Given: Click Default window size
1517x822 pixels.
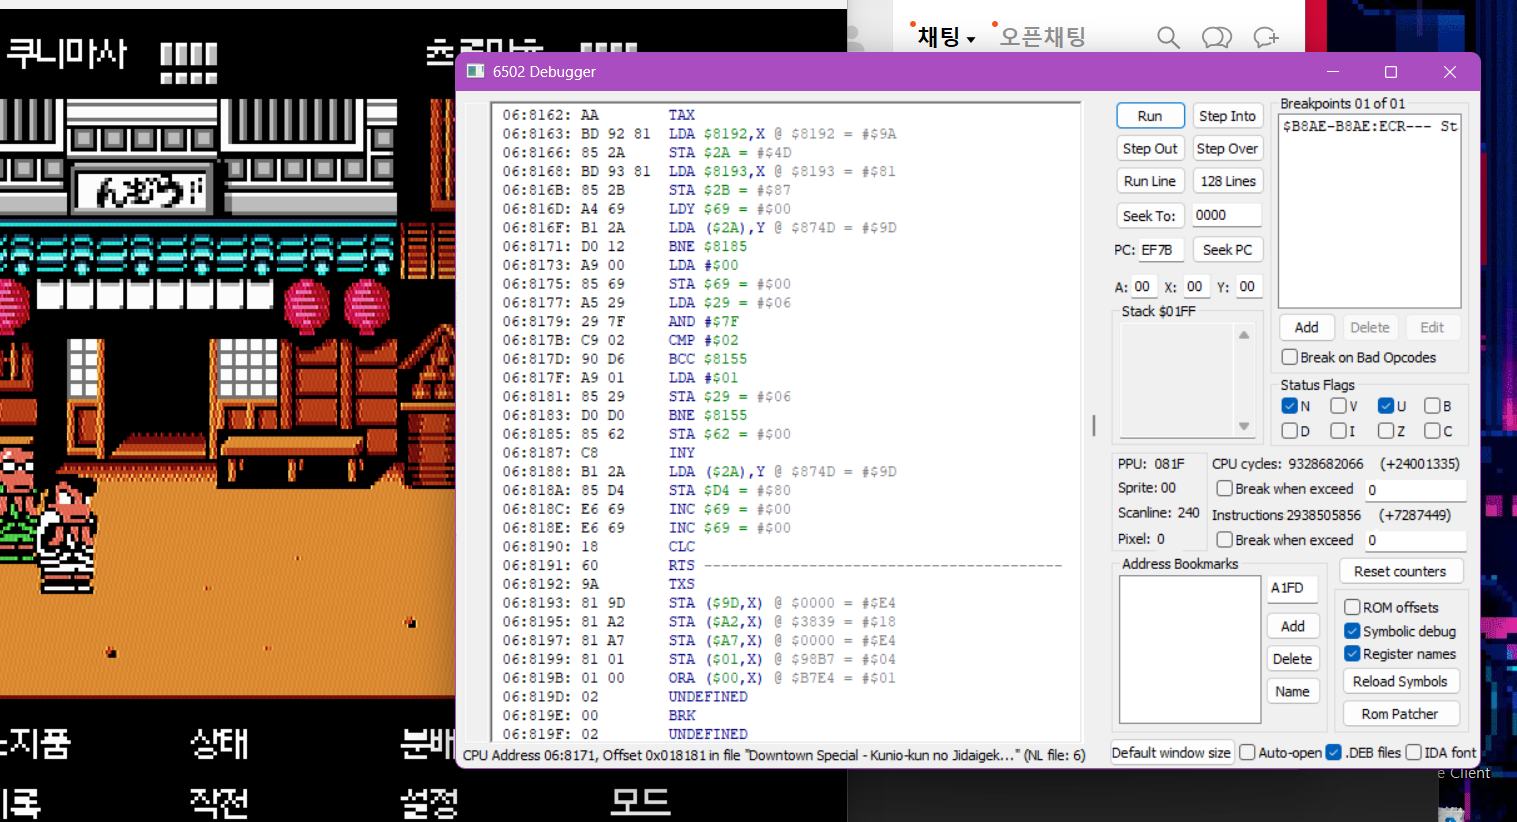Looking at the screenshot, I should tap(1171, 752).
